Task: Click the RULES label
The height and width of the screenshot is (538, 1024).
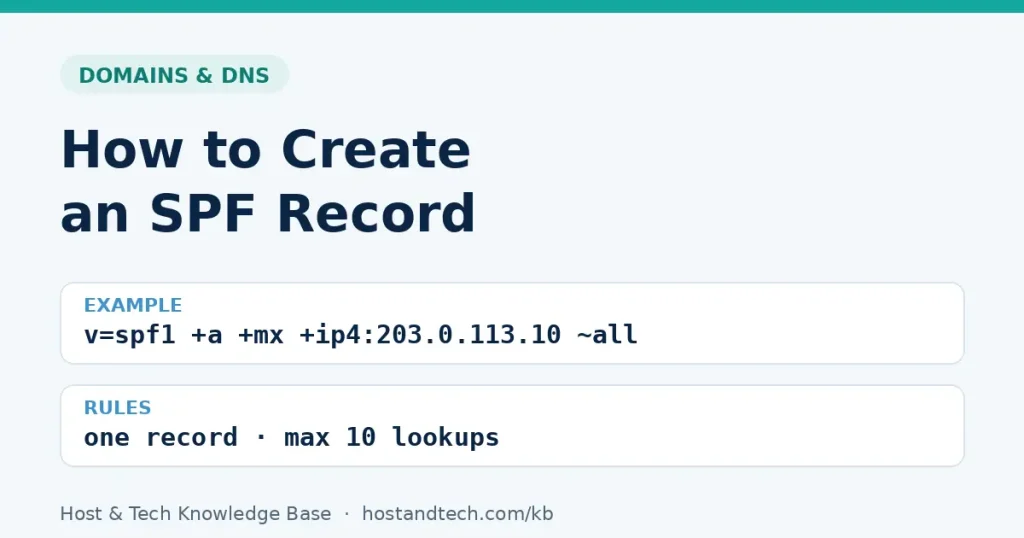Action: point(118,407)
